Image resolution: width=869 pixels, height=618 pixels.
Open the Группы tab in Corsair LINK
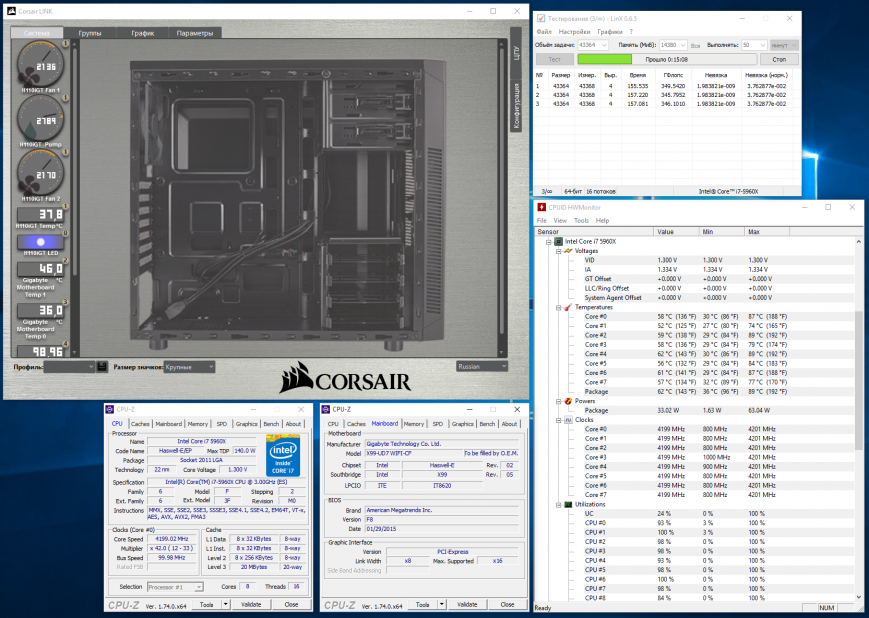[90, 33]
